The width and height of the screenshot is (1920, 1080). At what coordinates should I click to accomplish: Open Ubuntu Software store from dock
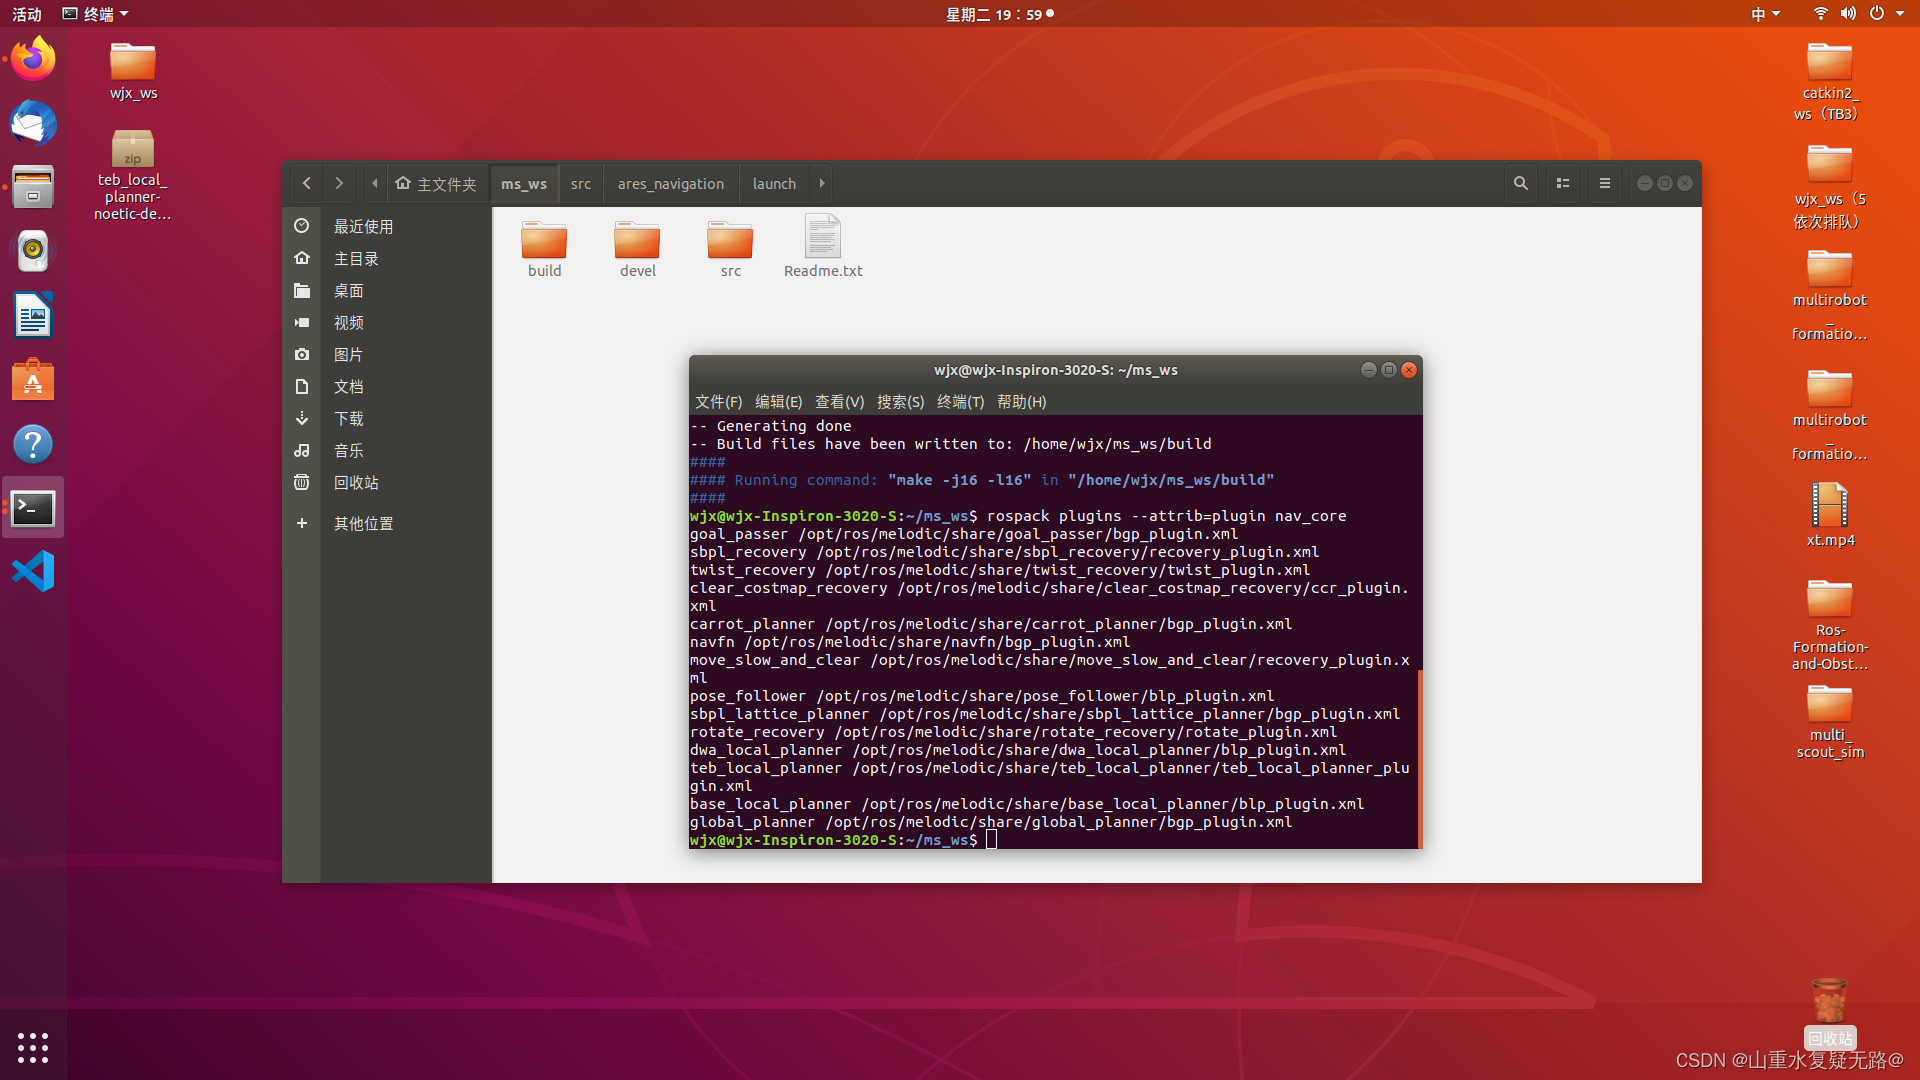33,380
